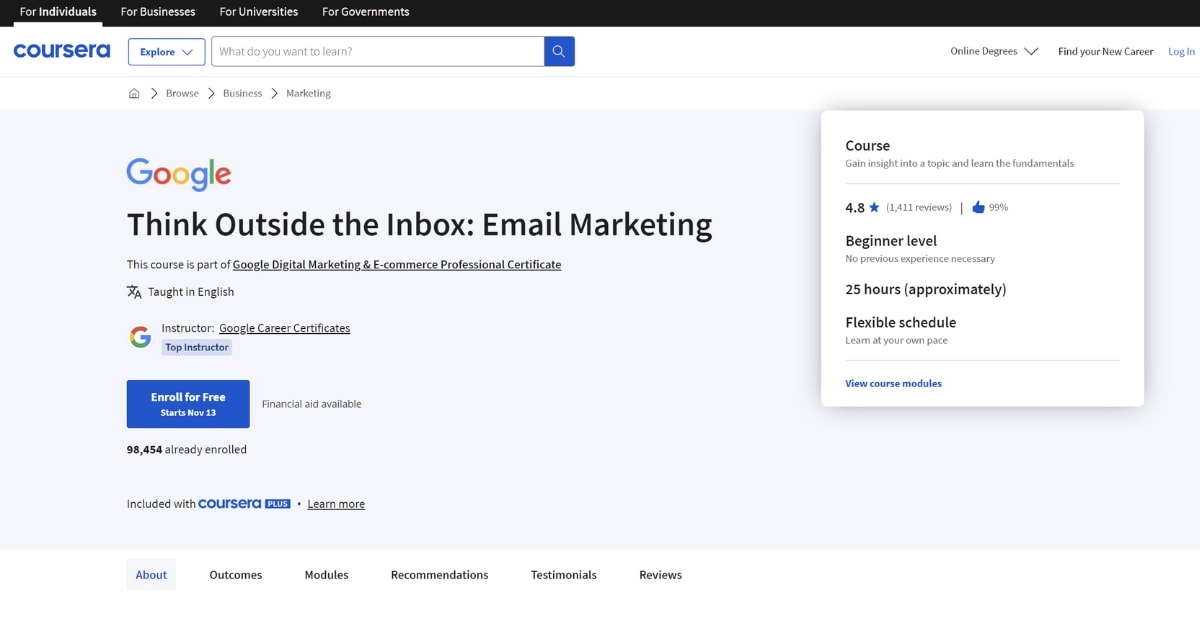Switch to For Governments tab

click(x=366, y=12)
